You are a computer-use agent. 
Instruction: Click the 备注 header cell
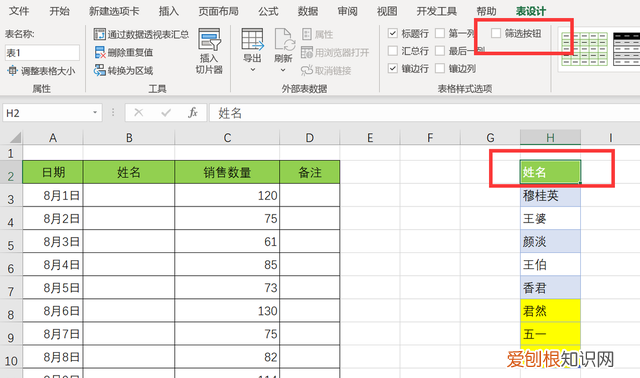click(x=309, y=172)
